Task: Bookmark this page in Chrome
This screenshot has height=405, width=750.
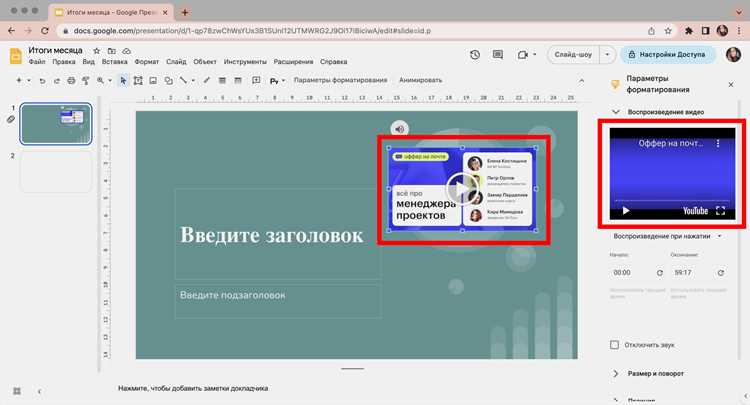Action: coord(668,31)
